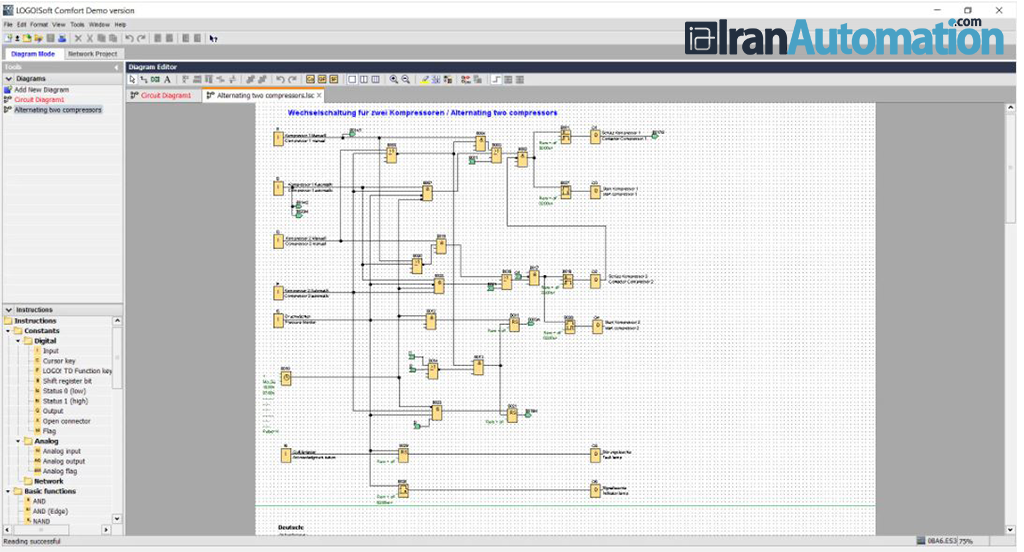Select the selection arrow tool in Diagram Editor
The height and width of the screenshot is (552, 1024).
click(132, 80)
